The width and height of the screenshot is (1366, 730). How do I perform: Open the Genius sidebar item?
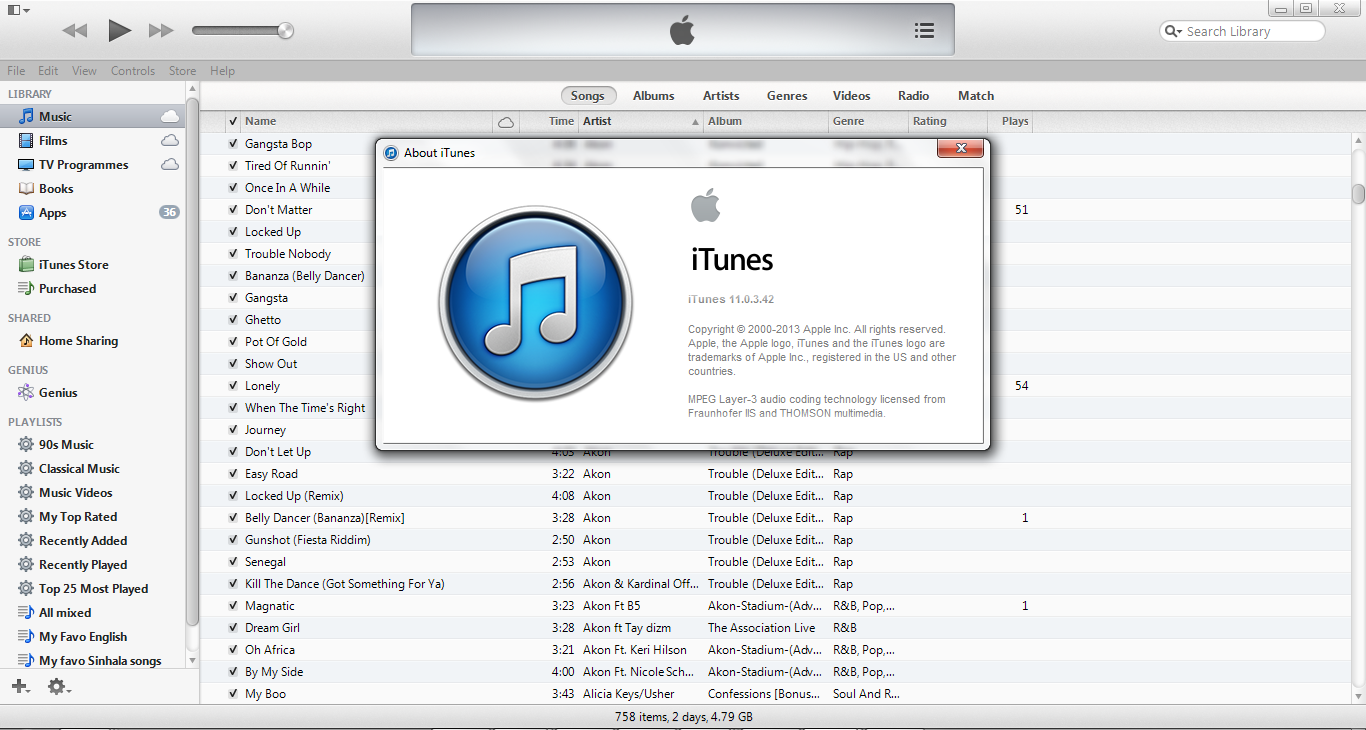58,393
